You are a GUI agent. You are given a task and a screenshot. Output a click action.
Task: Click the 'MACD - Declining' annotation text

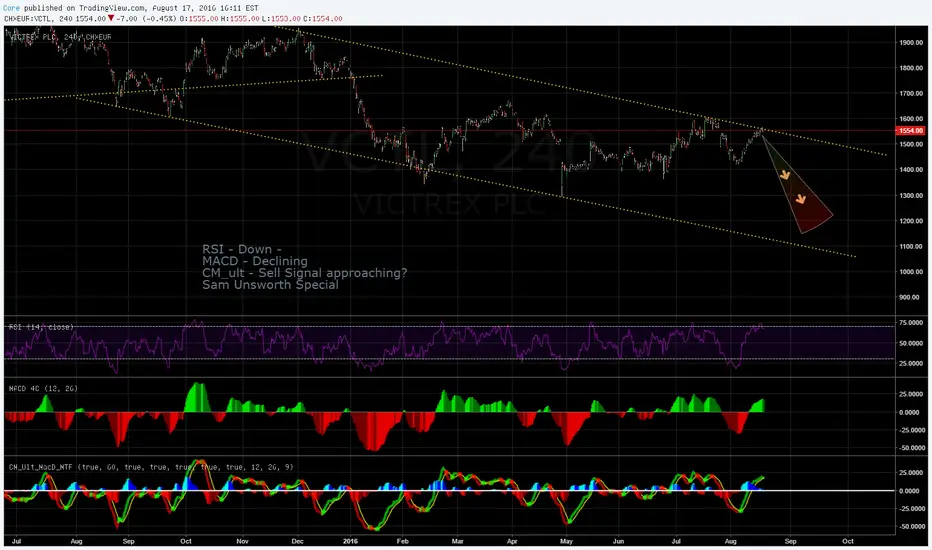pos(254,261)
